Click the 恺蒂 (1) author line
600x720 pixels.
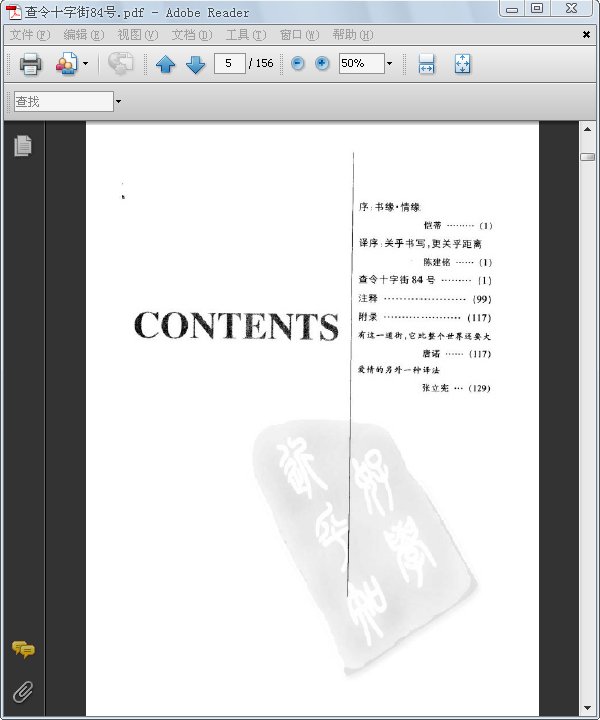click(458, 225)
